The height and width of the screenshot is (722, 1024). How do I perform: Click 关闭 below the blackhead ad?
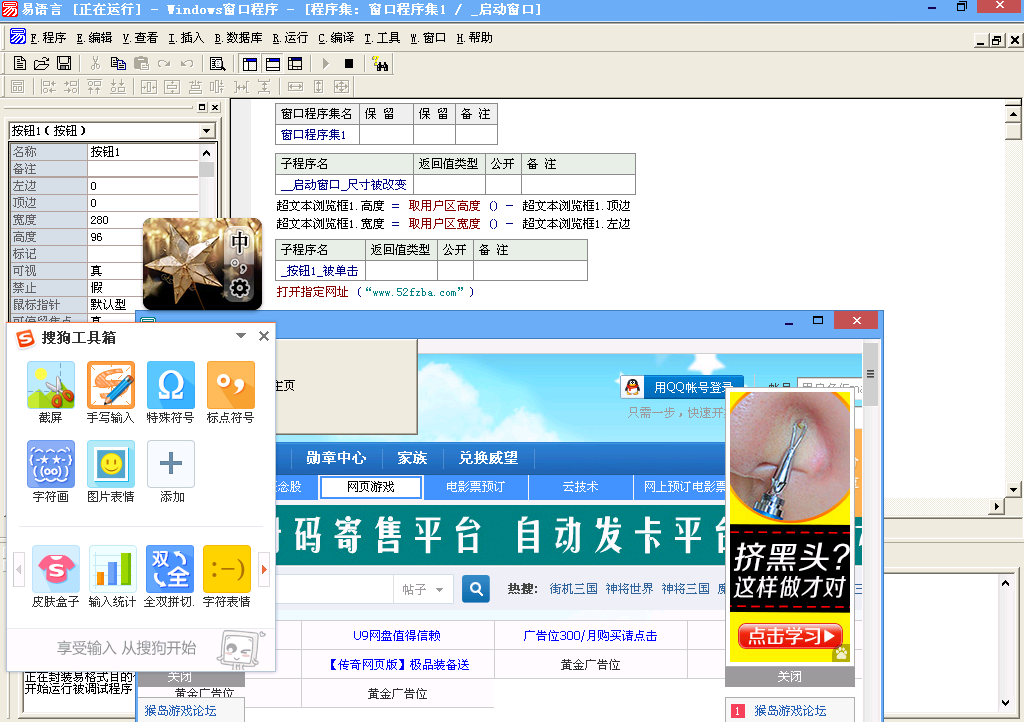coord(790,676)
